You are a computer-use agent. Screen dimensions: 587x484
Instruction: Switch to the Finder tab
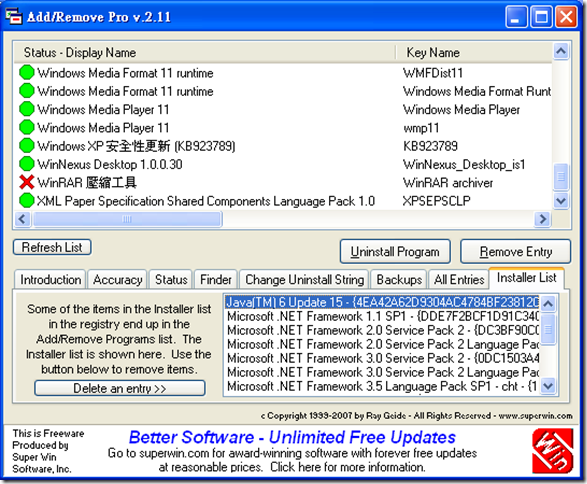click(x=216, y=280)
